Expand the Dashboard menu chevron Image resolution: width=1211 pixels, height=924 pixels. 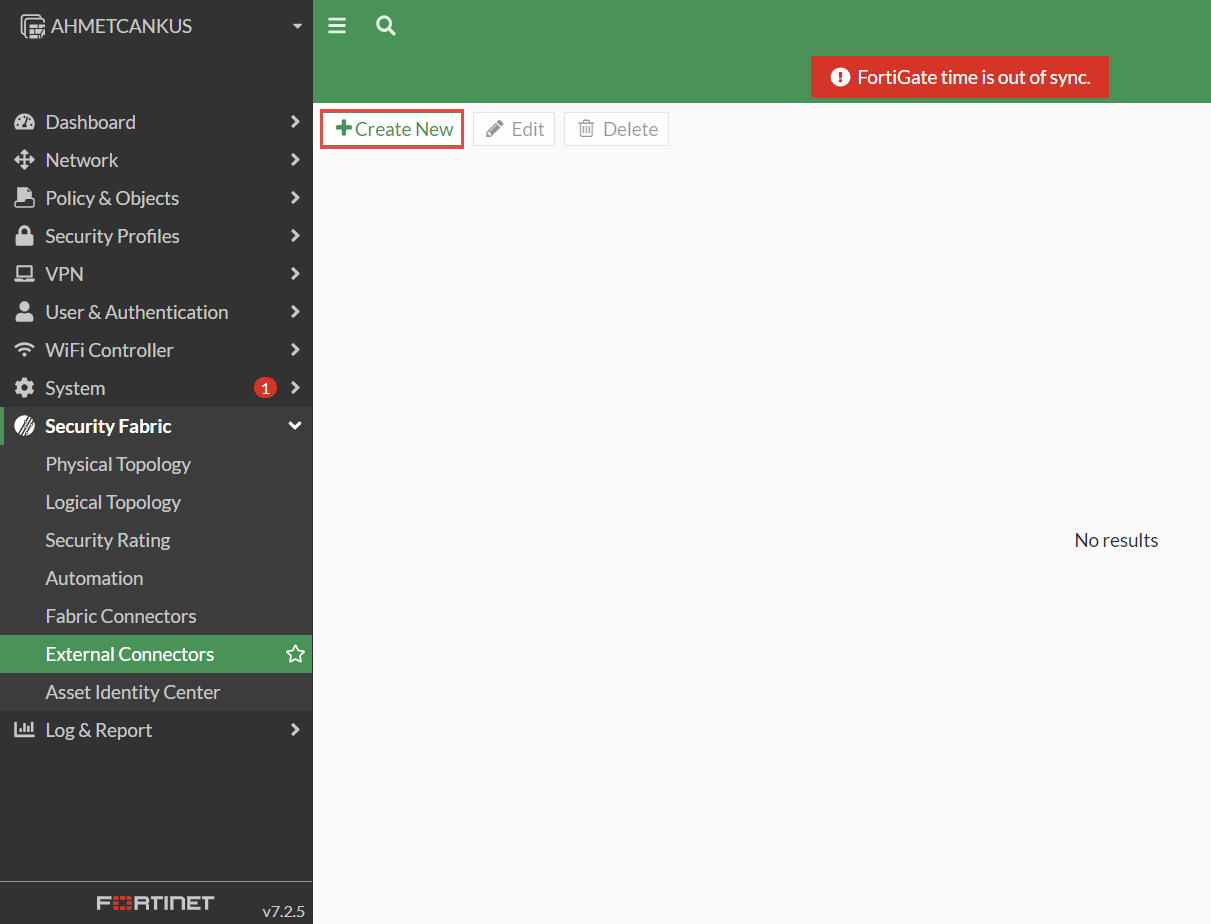pyautogui.click(x=295, y=122)
